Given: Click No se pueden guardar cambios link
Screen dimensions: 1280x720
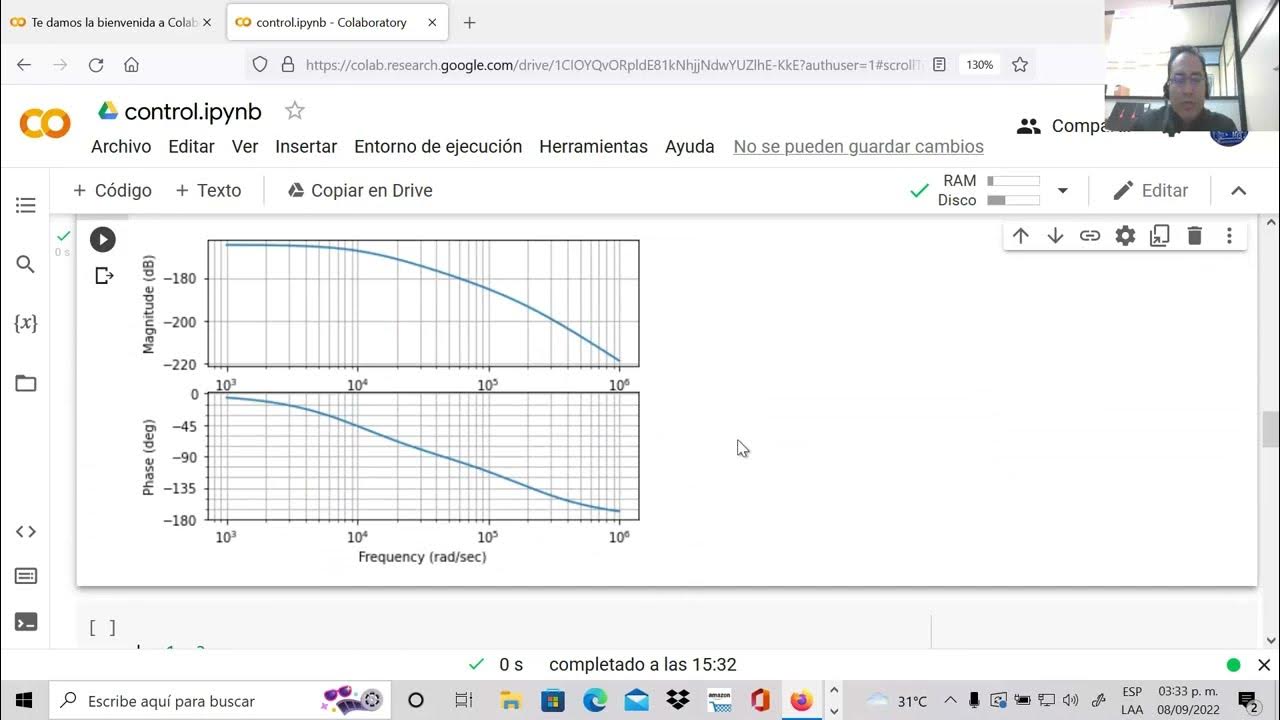Looking at the screenshot, I should [858, 146].
